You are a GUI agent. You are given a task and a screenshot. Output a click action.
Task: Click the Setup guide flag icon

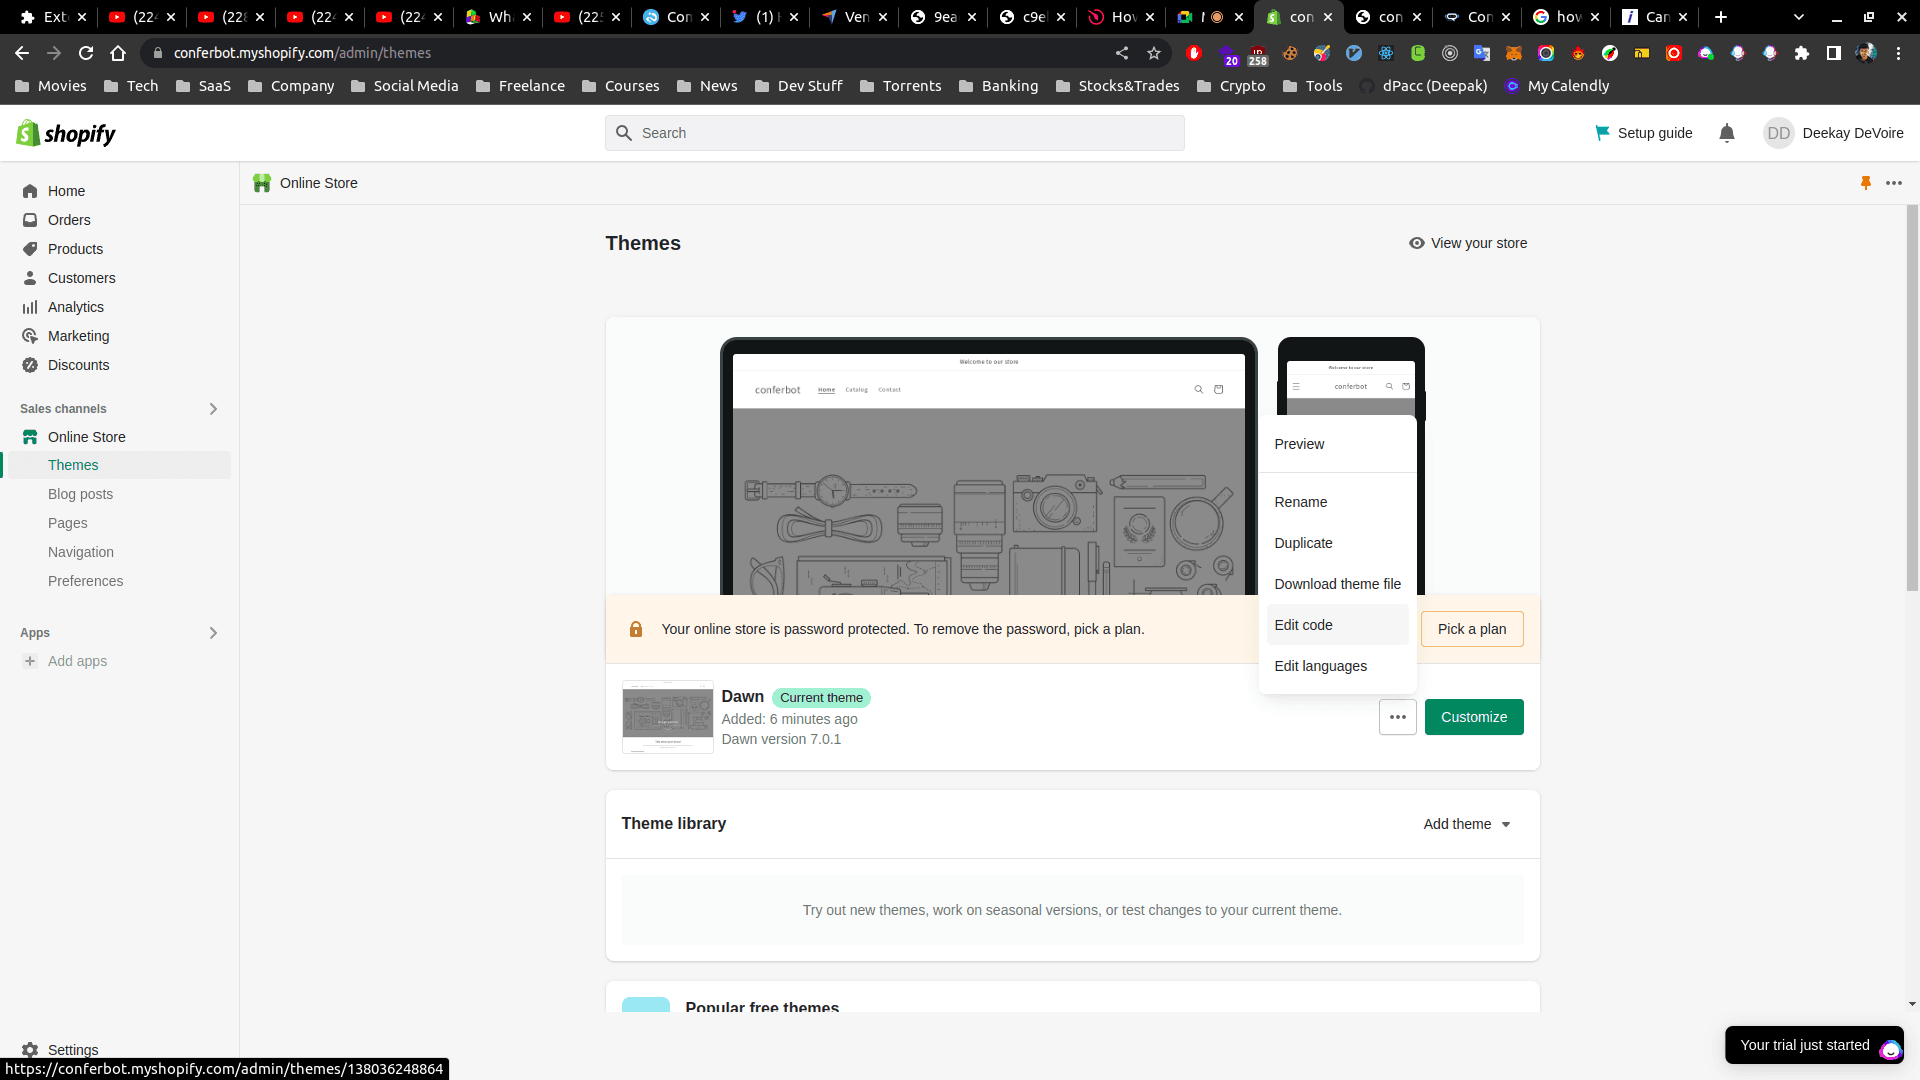1602,133
